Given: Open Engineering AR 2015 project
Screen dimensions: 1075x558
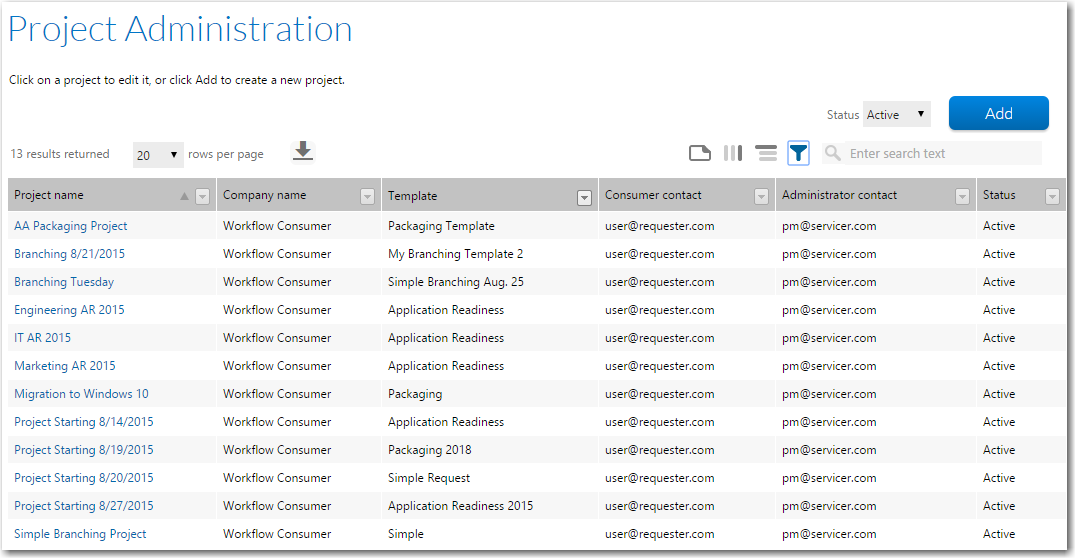Looking at the screenshot, I should point(69,310).
